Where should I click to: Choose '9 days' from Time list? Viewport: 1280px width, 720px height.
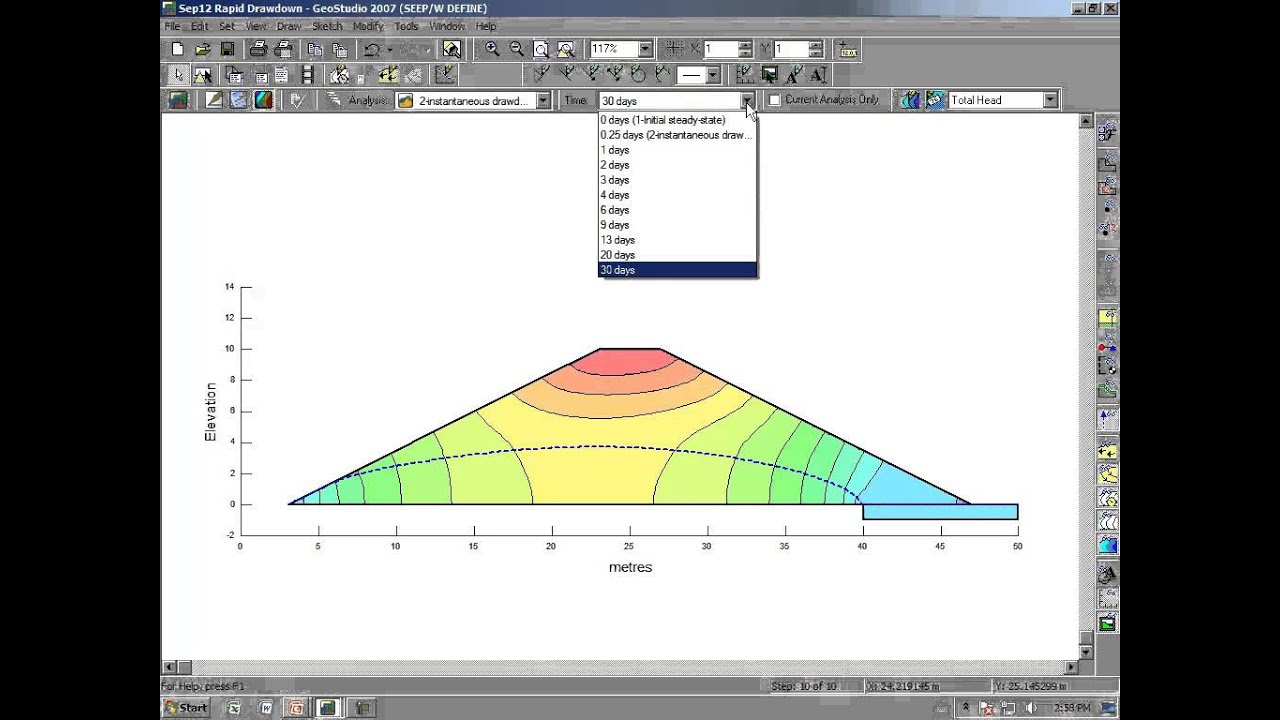tap(677, 225)
